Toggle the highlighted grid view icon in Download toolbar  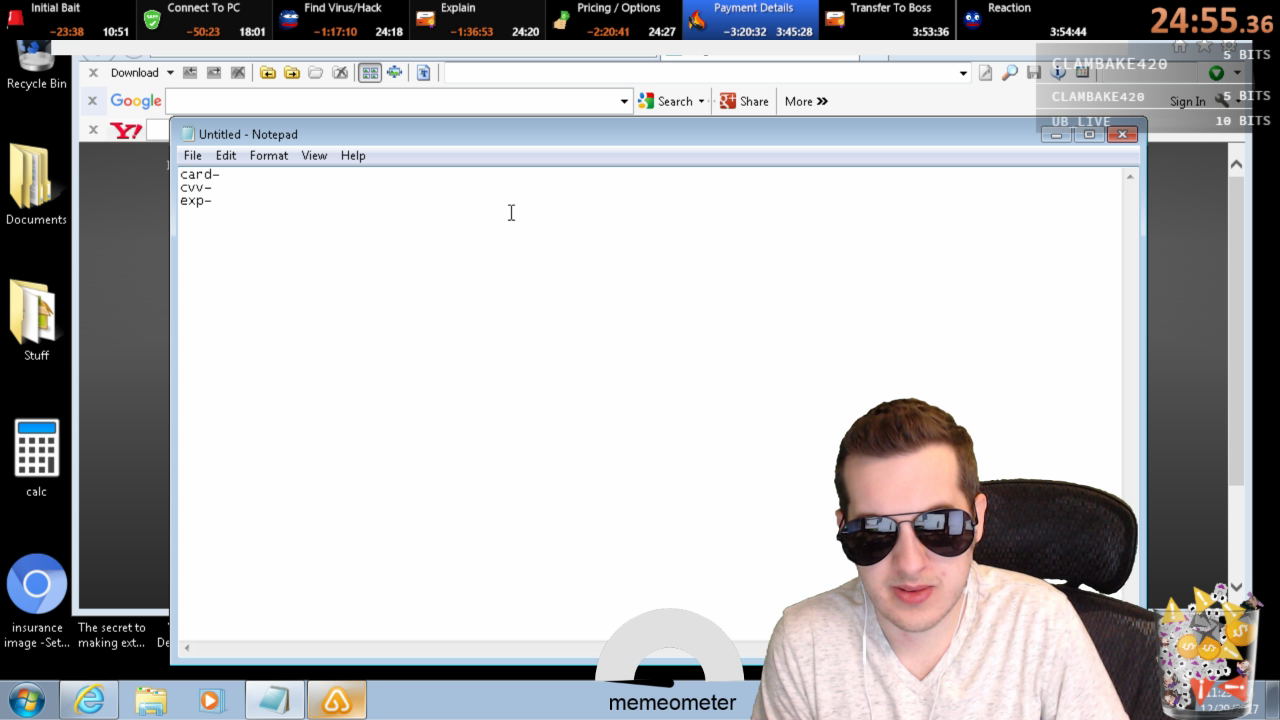click(370, 73)
